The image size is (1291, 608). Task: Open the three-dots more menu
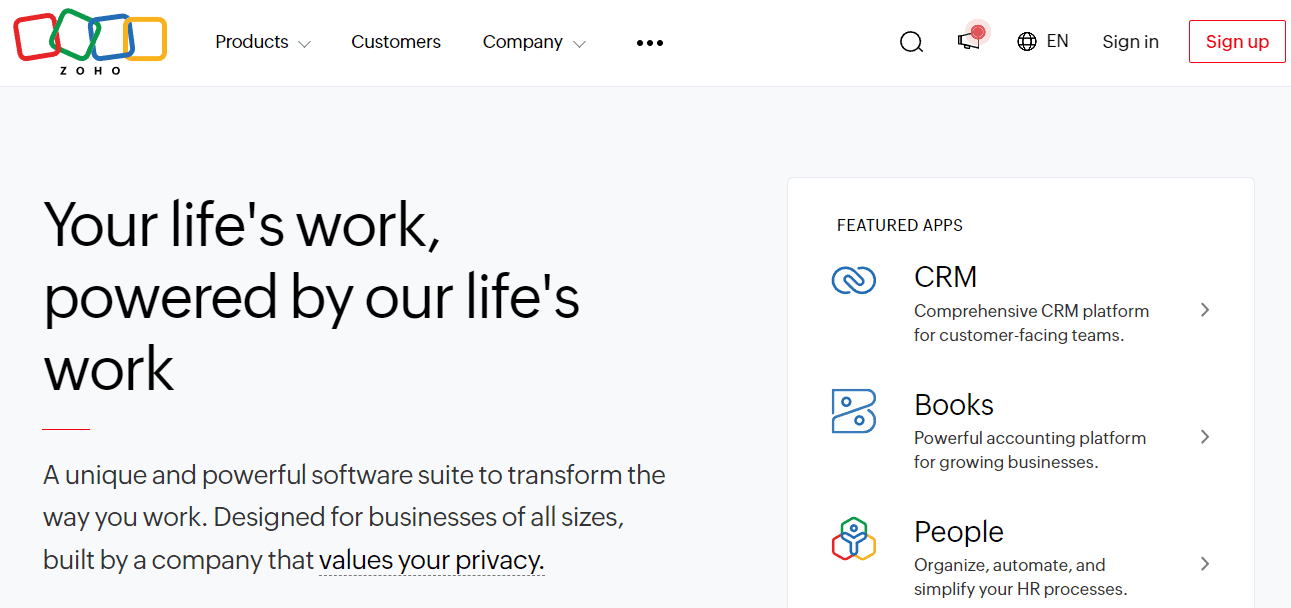[x=649, y=43]
